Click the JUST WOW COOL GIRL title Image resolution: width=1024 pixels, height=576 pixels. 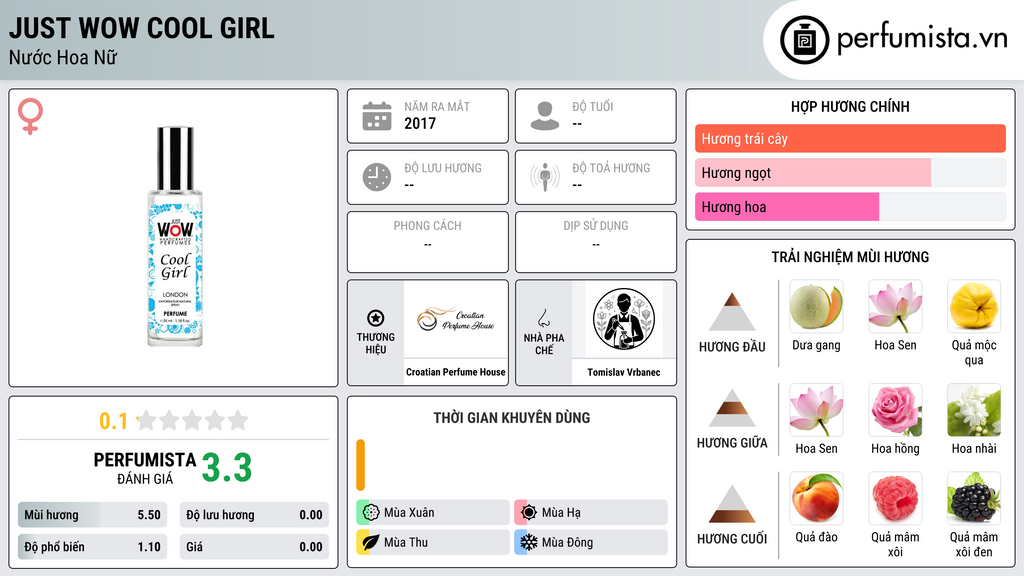(142, 28)
